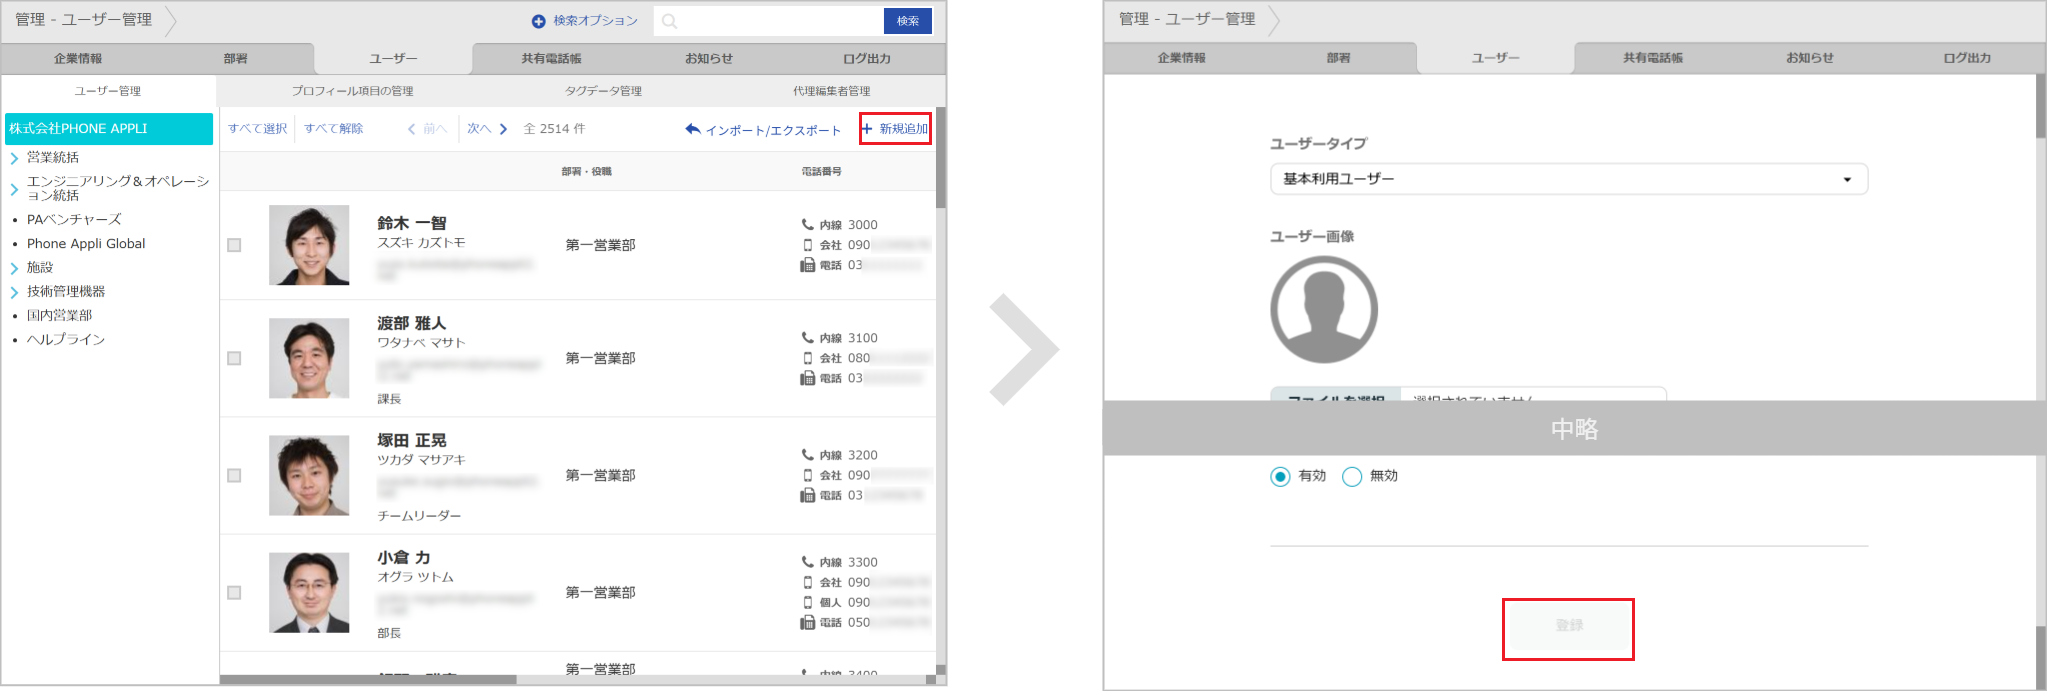Click next page chevron icon
2047x691 pixels.
point(503,129)
